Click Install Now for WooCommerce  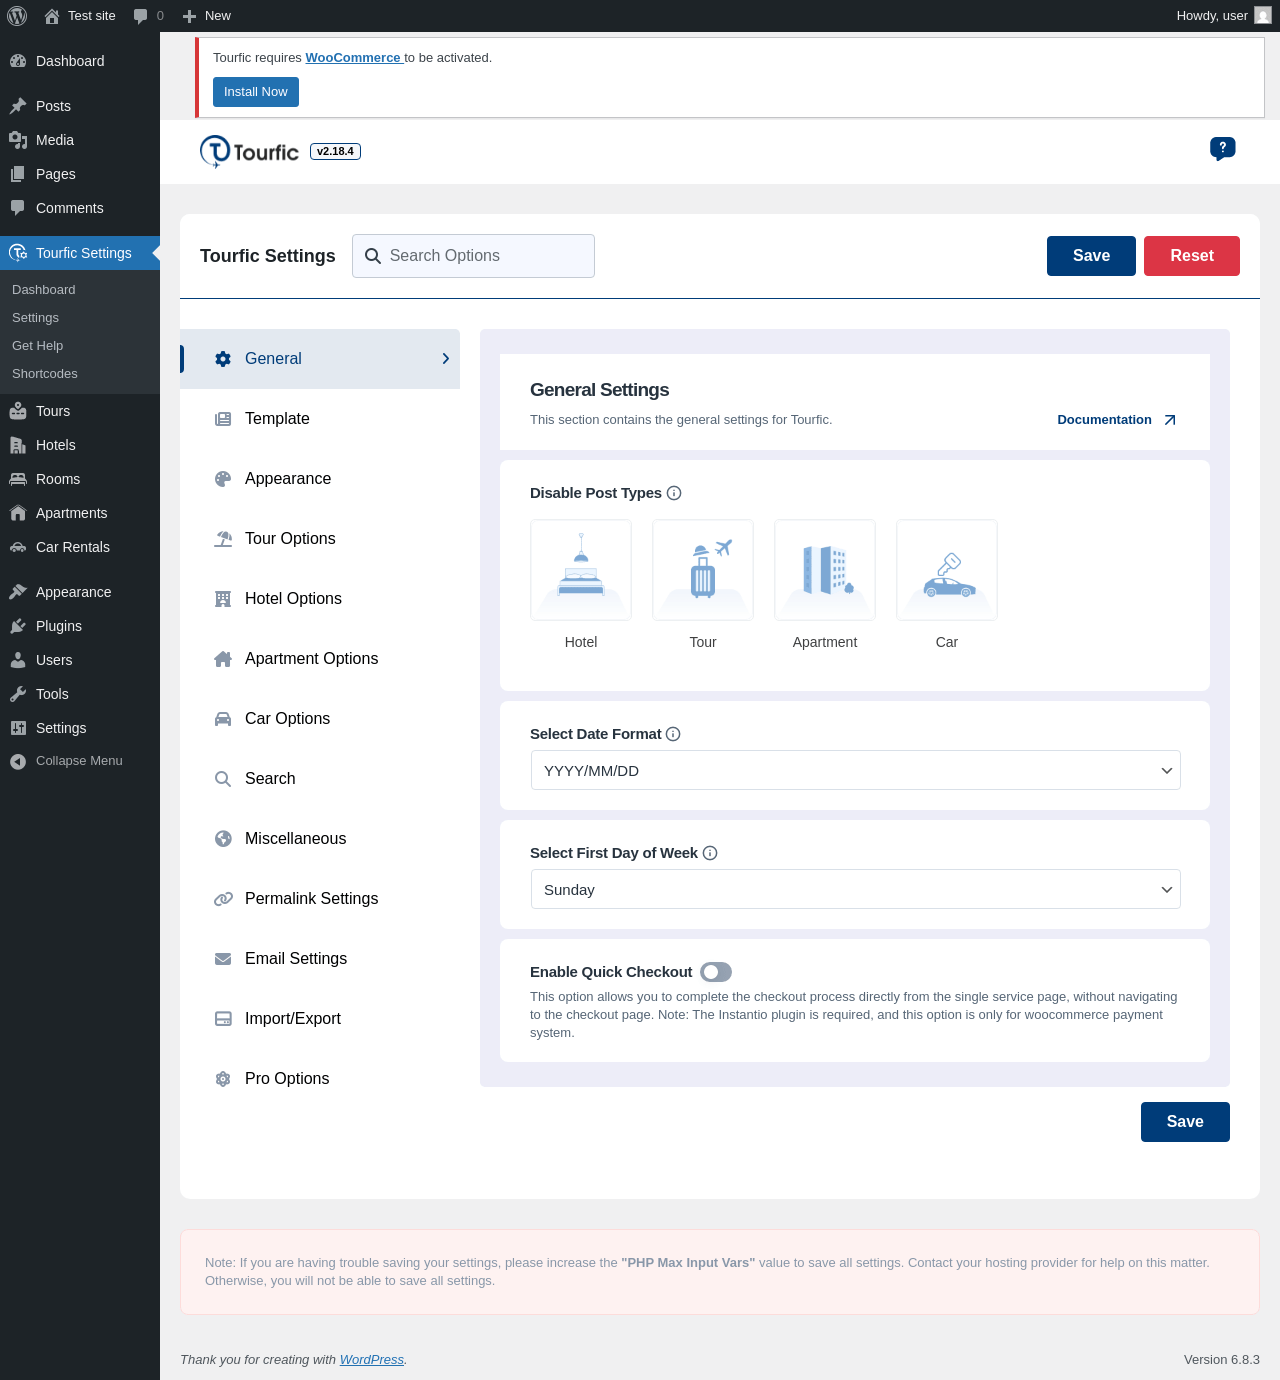pos(256,92)
